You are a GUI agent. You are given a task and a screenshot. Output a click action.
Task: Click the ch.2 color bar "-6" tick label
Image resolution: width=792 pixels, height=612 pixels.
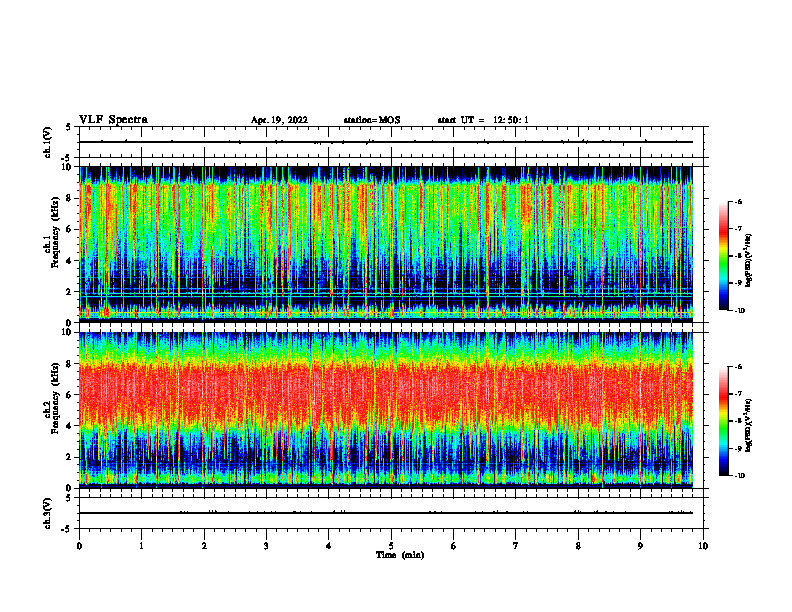(738, 367)
